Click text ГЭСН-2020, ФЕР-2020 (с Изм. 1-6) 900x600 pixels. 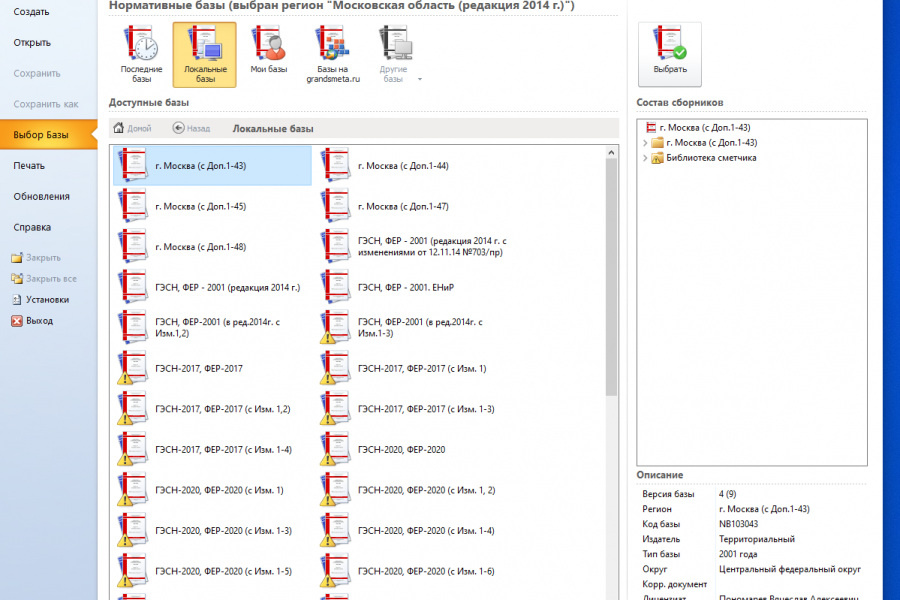point(426,571)
